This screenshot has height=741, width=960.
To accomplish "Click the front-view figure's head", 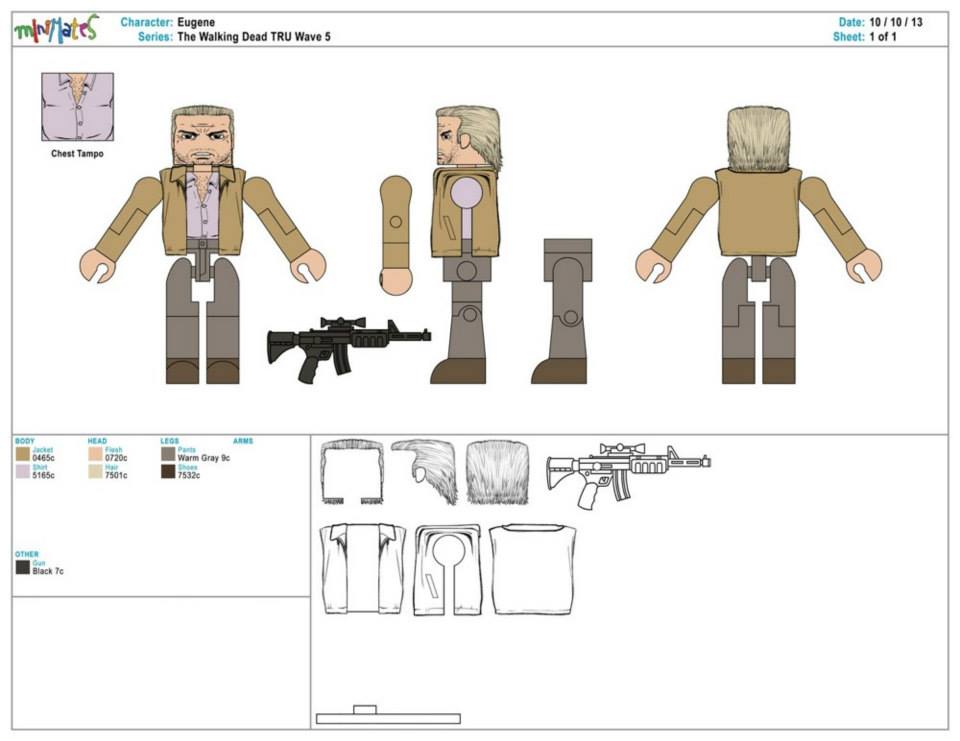I will tap(203, 137).
